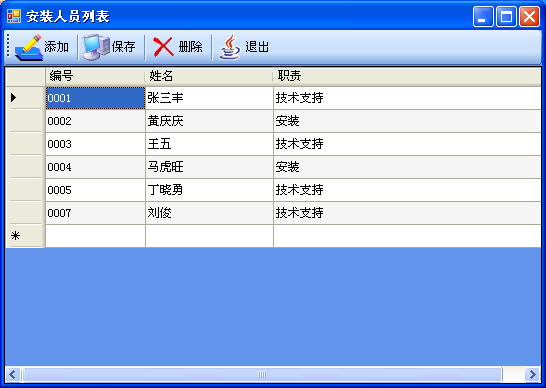Click the empty 职责 cell in new row

[x=407, y=236]
